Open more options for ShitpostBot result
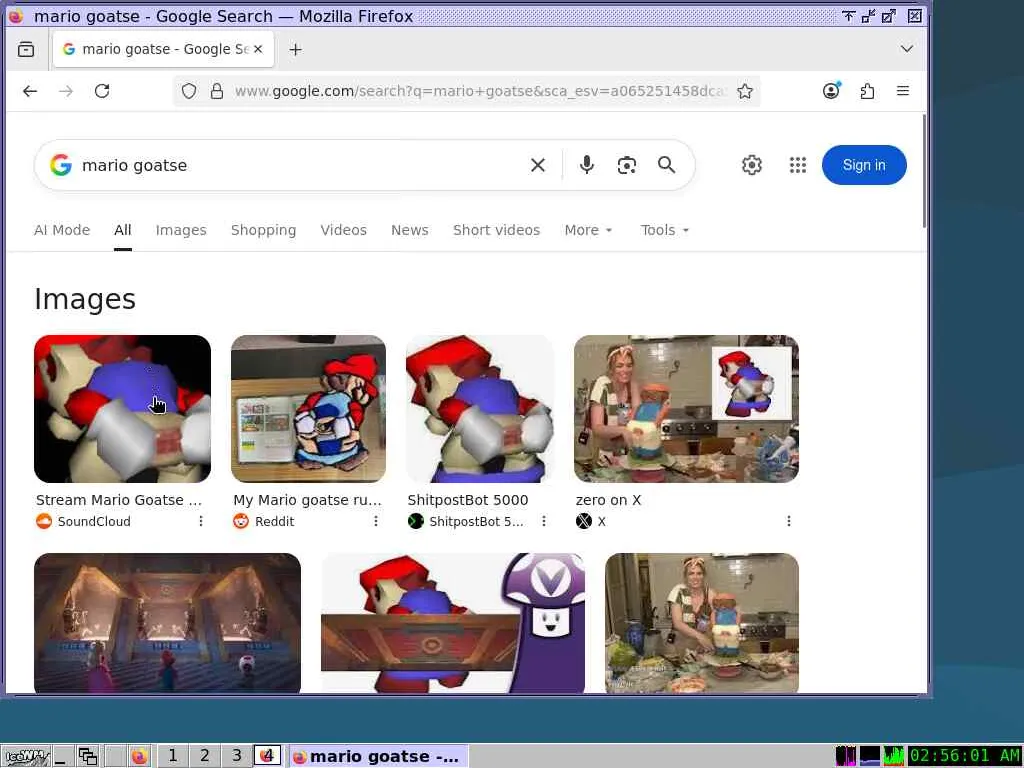The image size is (1024, 768). (543, 521)
